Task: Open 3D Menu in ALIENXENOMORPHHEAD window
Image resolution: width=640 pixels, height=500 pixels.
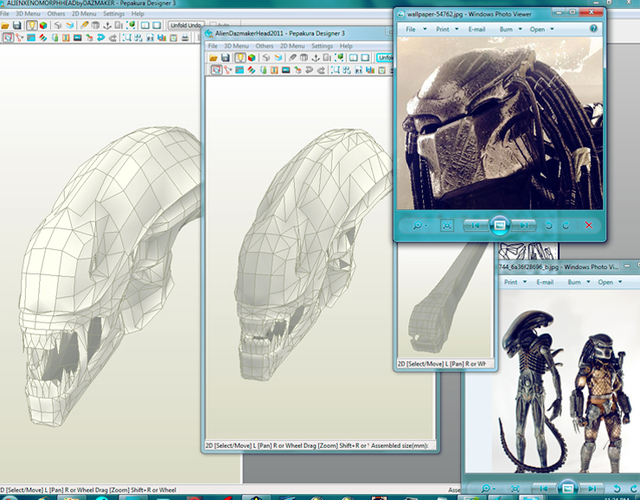Action: pyautogui.click(x=28, y=13)
